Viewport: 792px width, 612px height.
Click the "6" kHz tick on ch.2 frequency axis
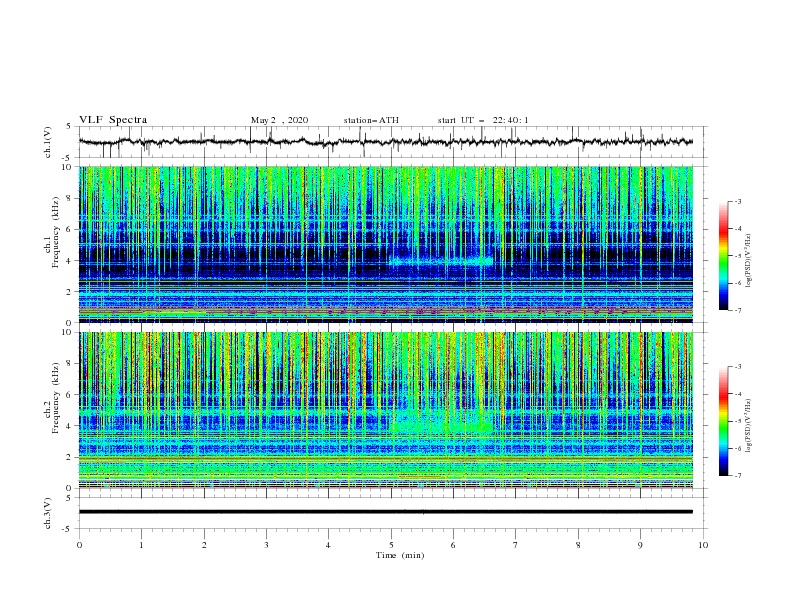70,395
